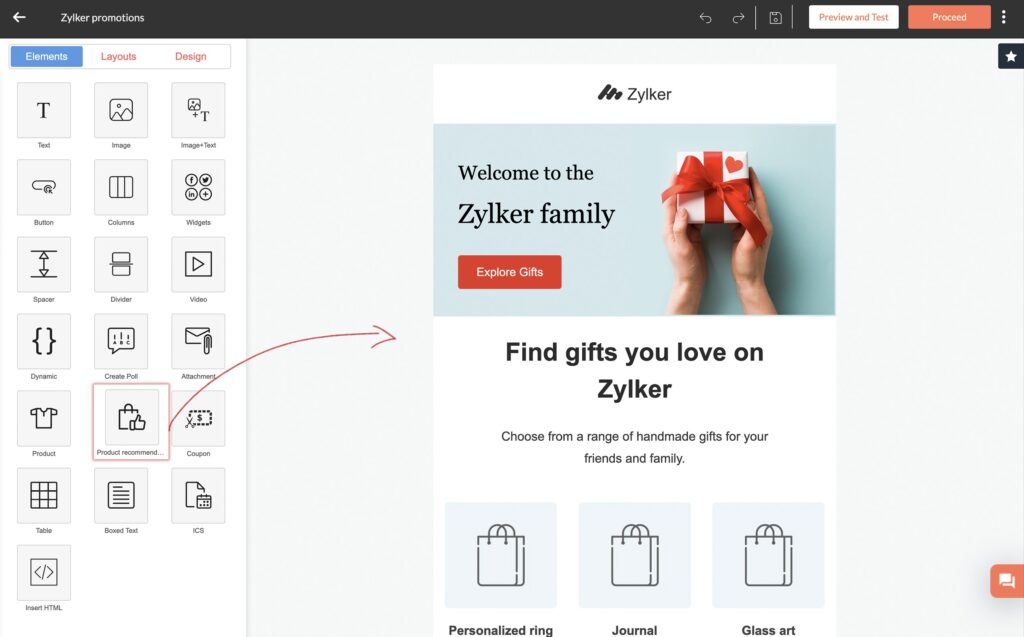The height and width of the screenshot is (637, 1024).
Task: Insert a Spacer element
Action: tap(44, 264)
